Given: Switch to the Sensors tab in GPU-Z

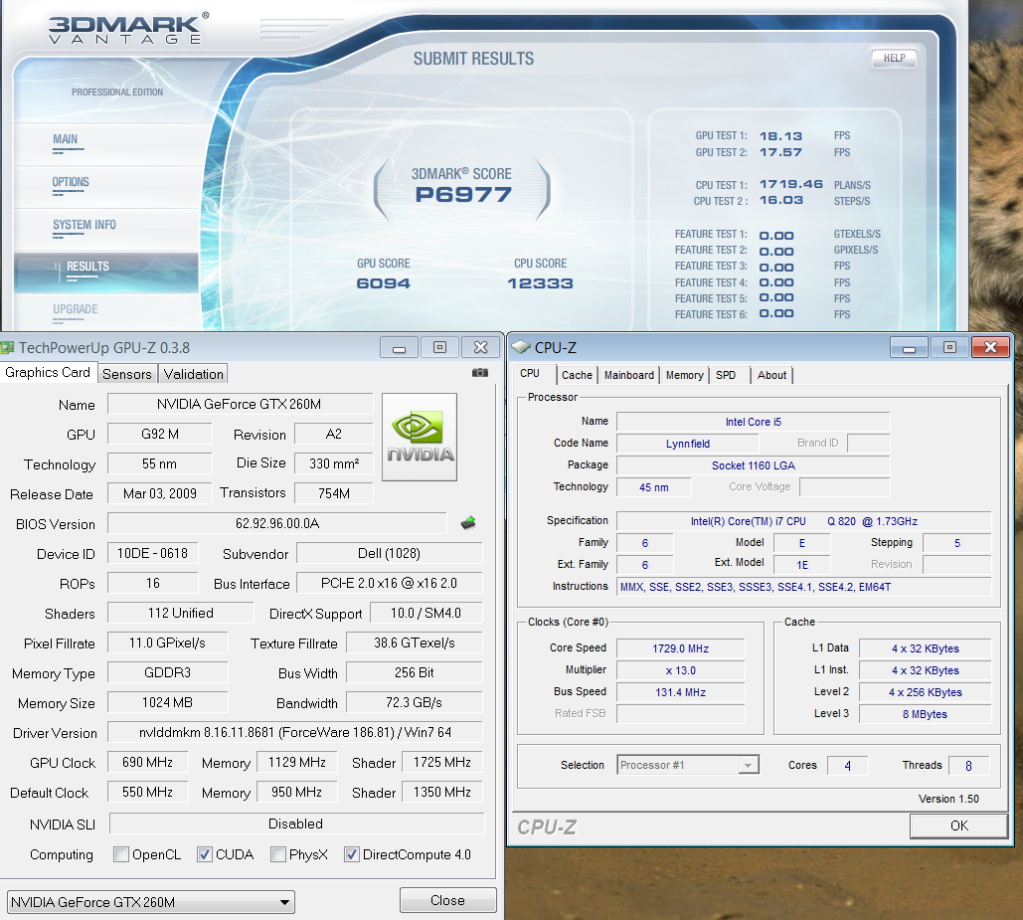Looking at the screenshot, I should pyautogui.click(x=127, y=374).
